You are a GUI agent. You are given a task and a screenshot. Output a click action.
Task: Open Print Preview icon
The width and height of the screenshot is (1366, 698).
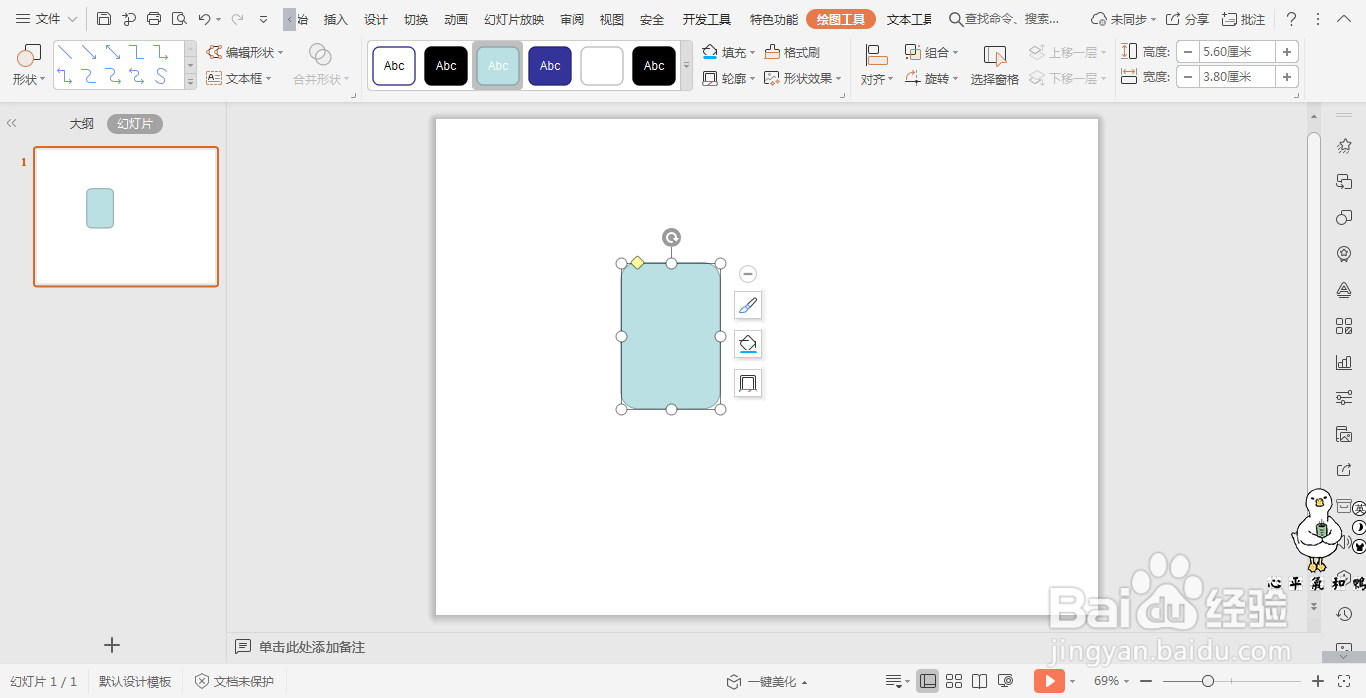pos(179,19)
